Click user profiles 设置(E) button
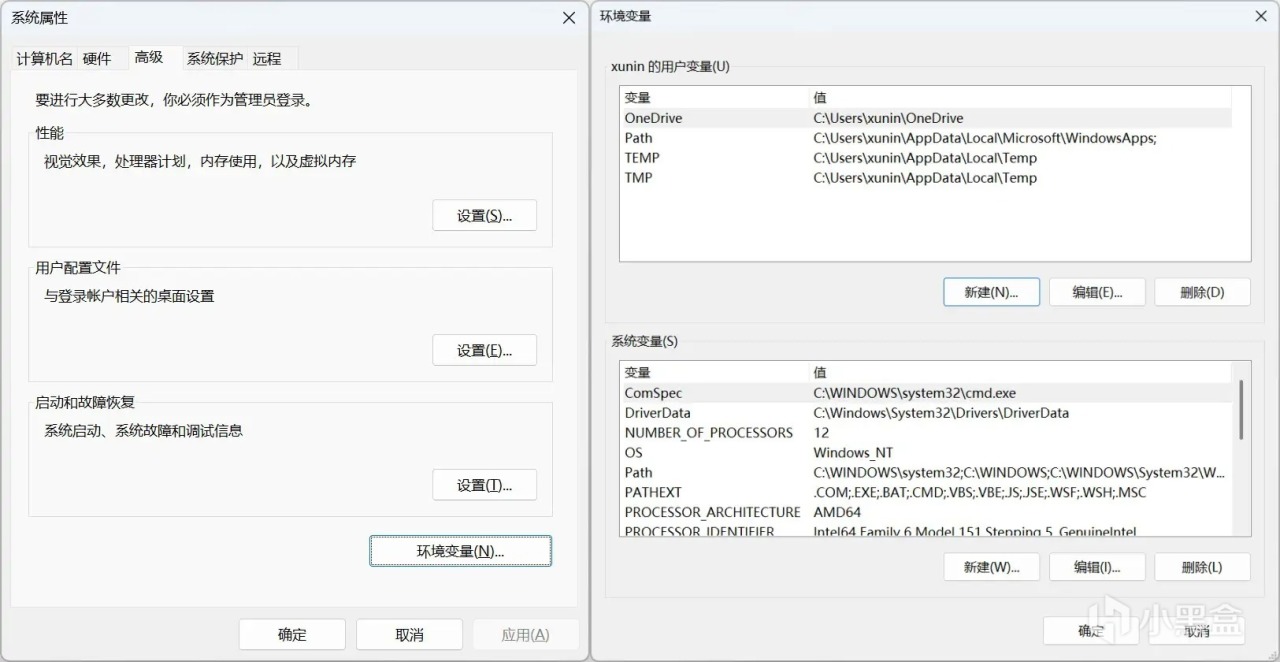 (x=484, y=351)
